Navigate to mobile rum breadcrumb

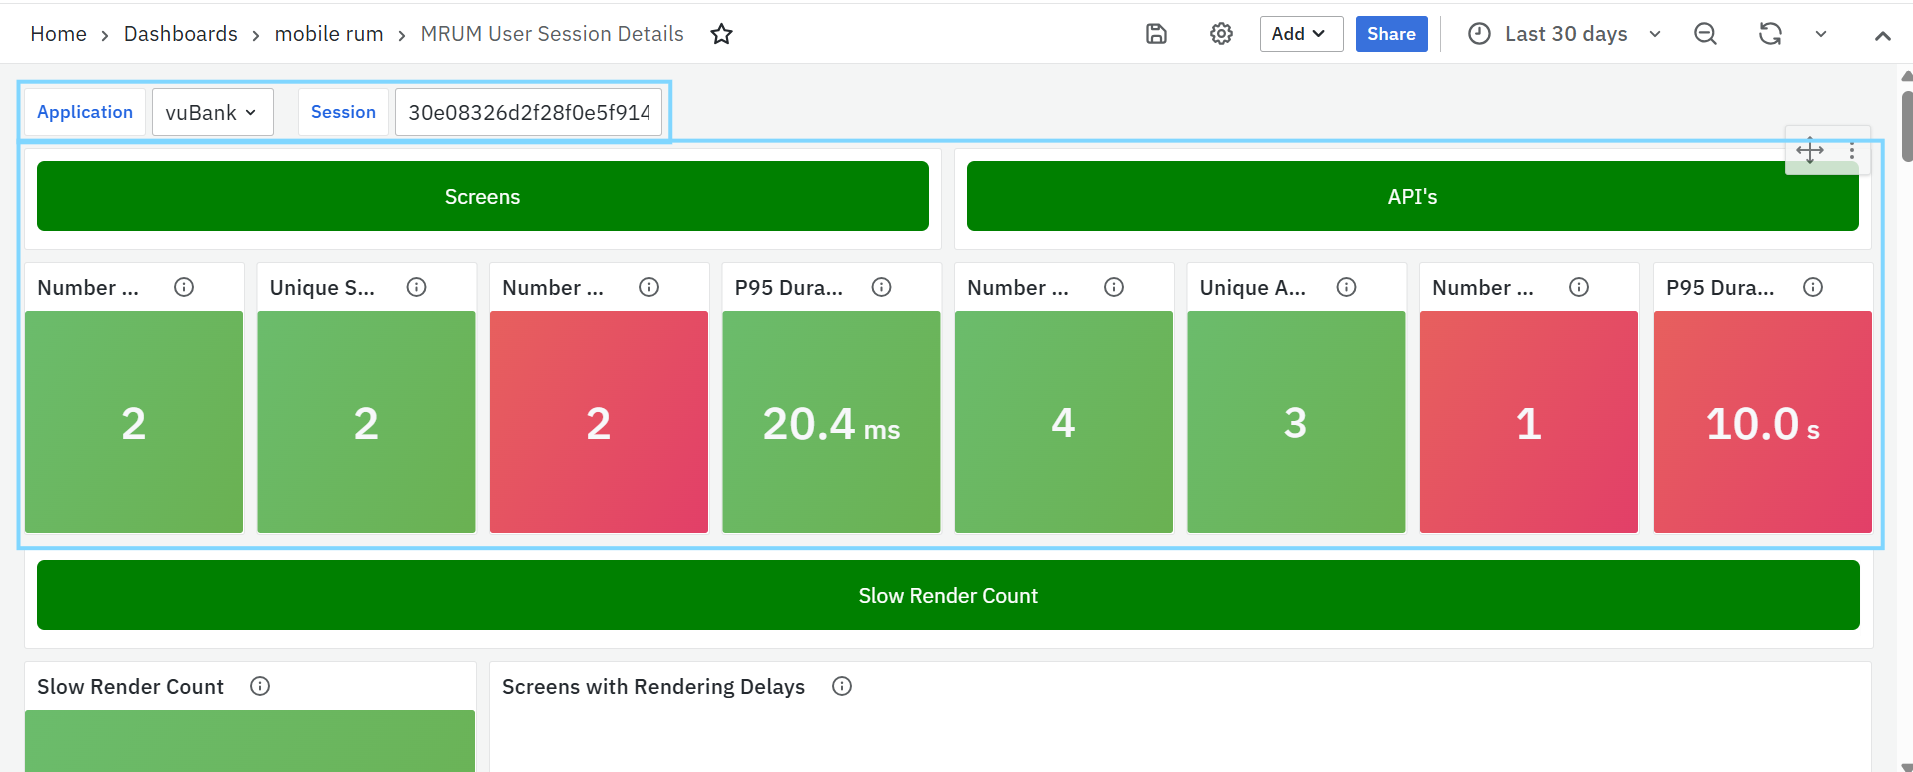coord(329,34)
